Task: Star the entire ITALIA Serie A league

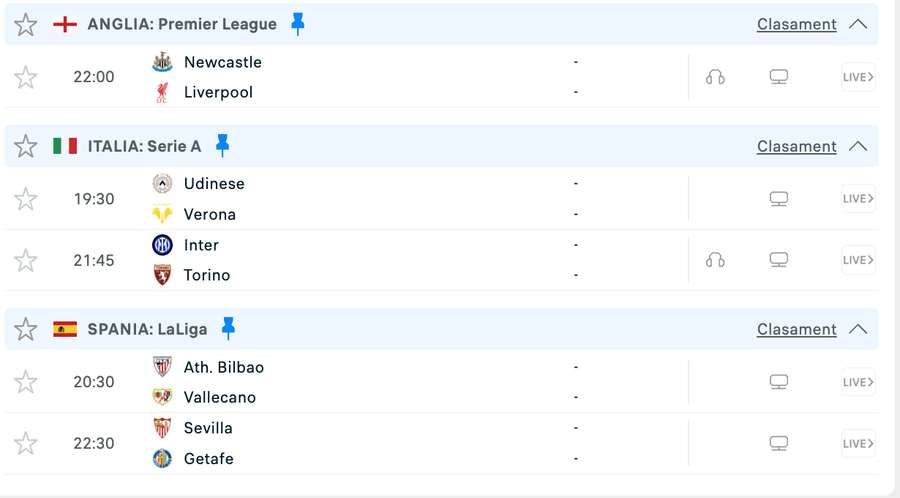Action: pos(26,146)
